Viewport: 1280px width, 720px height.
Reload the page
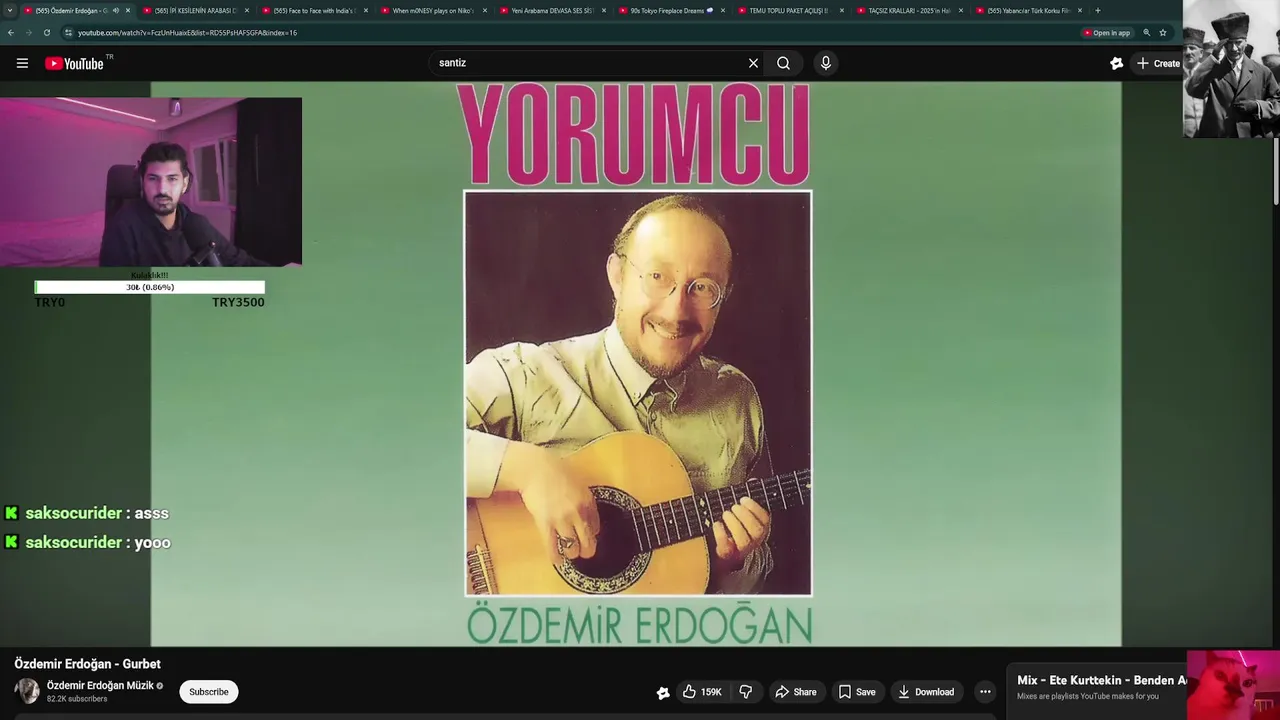pyautogui.click(x=46, y=32)
